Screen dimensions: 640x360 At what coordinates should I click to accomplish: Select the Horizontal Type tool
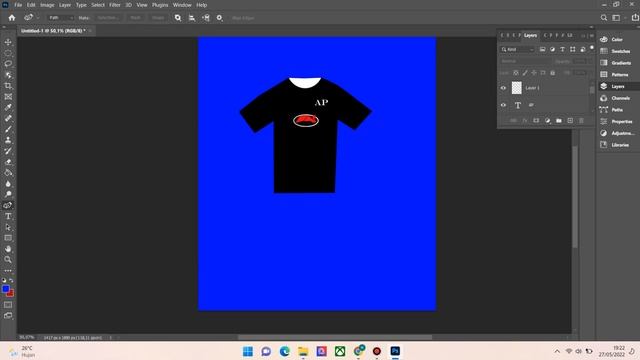[x=8, y=216]
